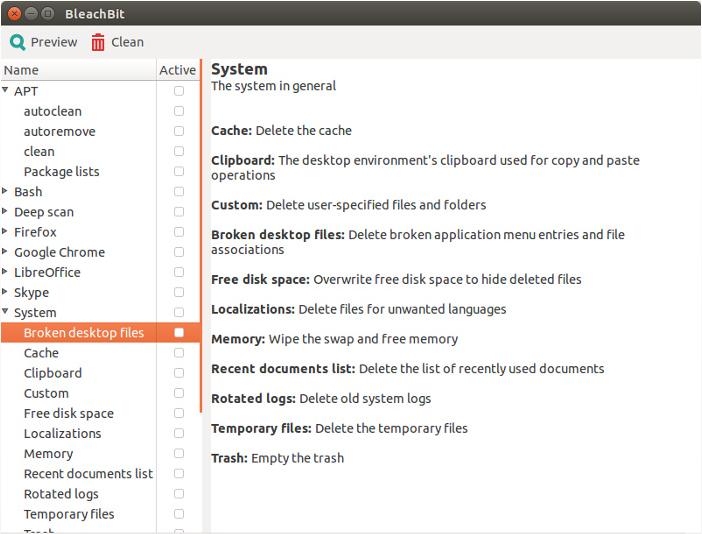
Task: Expand the Skype tree group
Action: [5, 291]
